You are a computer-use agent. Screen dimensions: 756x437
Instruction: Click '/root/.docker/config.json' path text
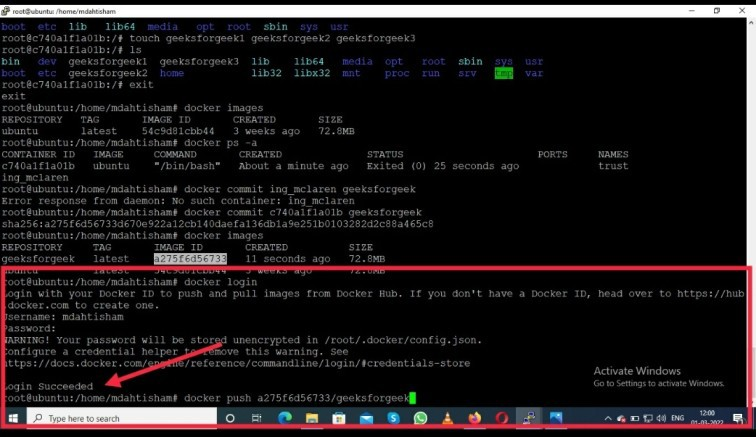click(x=403, y=340)
